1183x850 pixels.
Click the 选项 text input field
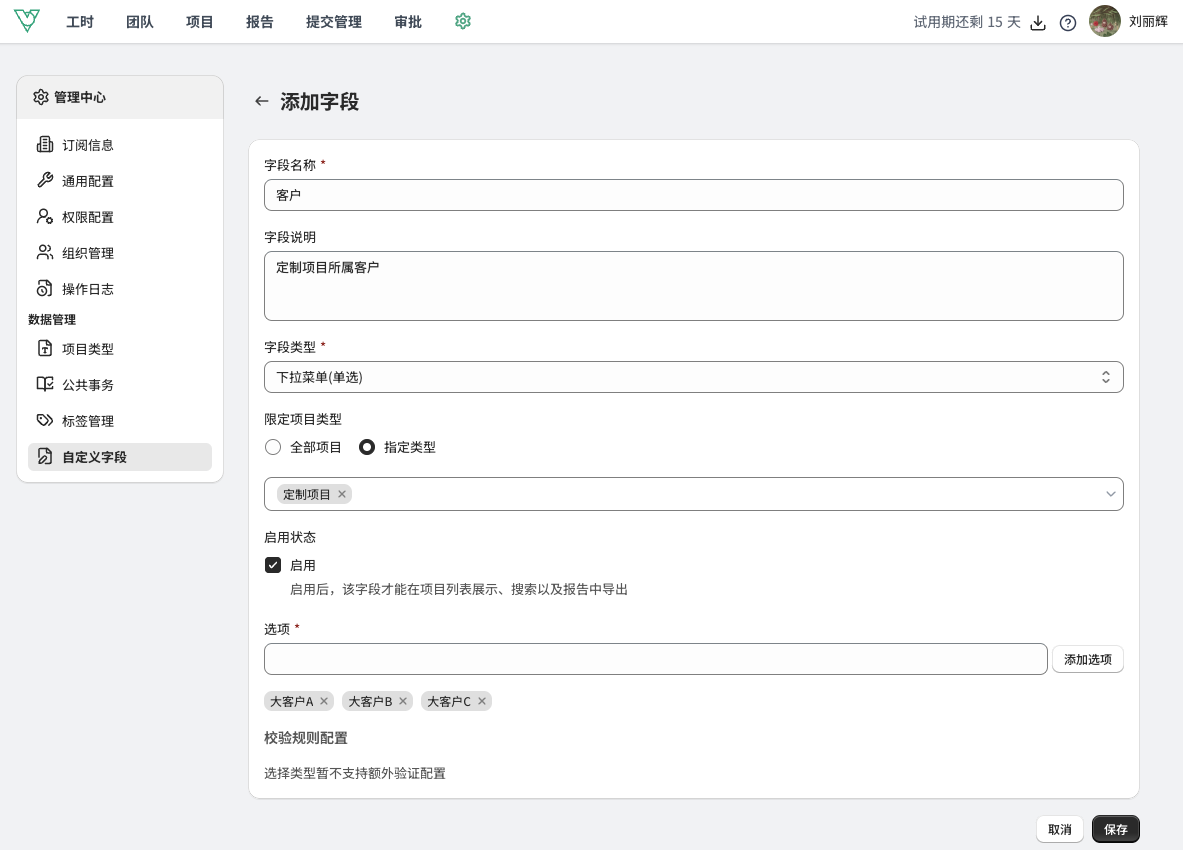click(x=655, y=659)
